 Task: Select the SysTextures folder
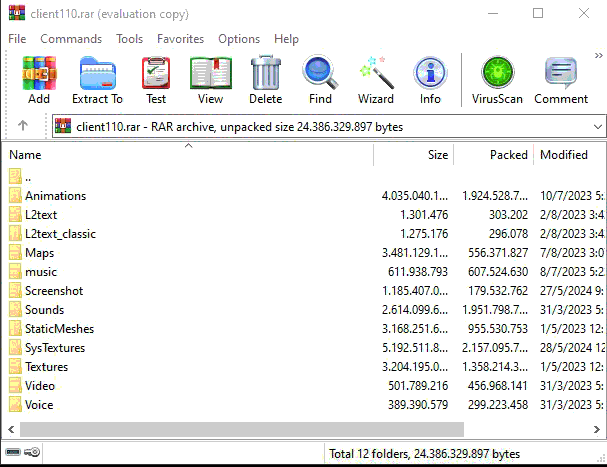coord(55,348)
